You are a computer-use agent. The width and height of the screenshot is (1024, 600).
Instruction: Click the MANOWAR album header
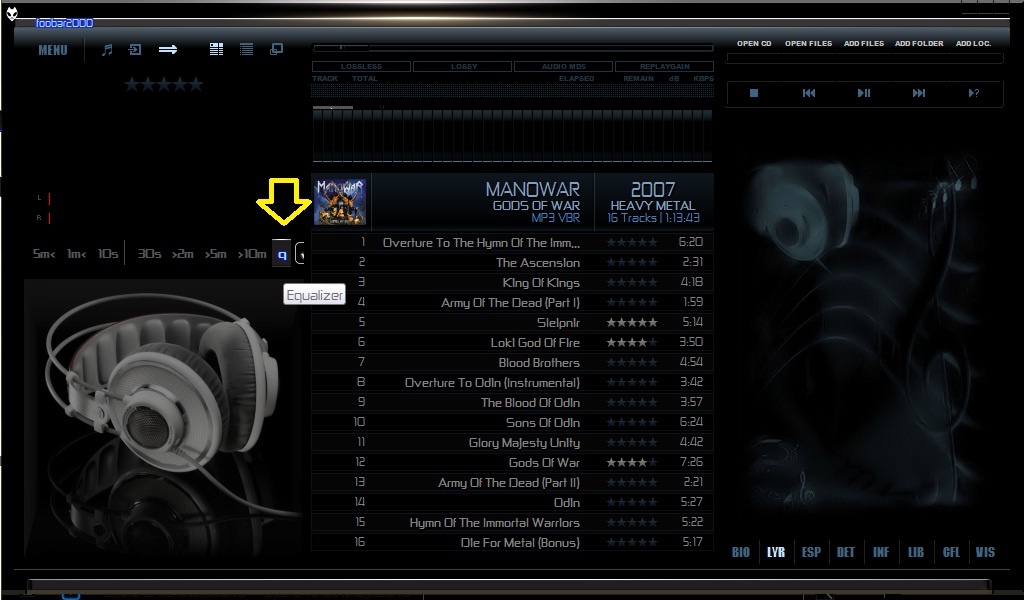pos(513,202)
